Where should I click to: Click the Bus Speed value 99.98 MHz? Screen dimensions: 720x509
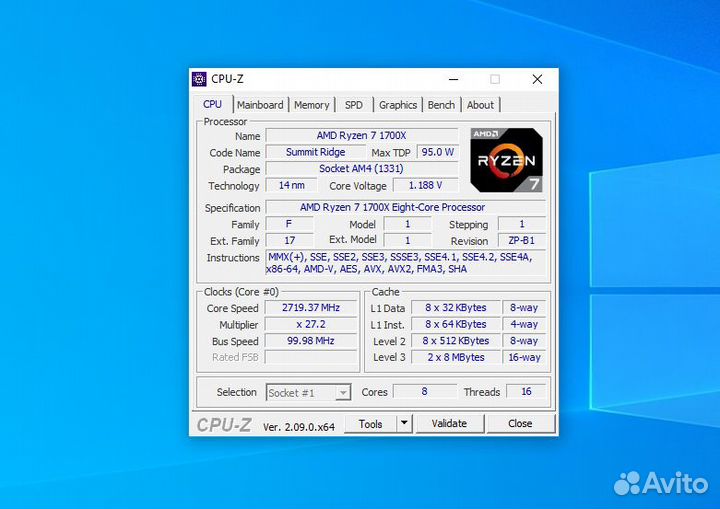[x=311, y=341]
